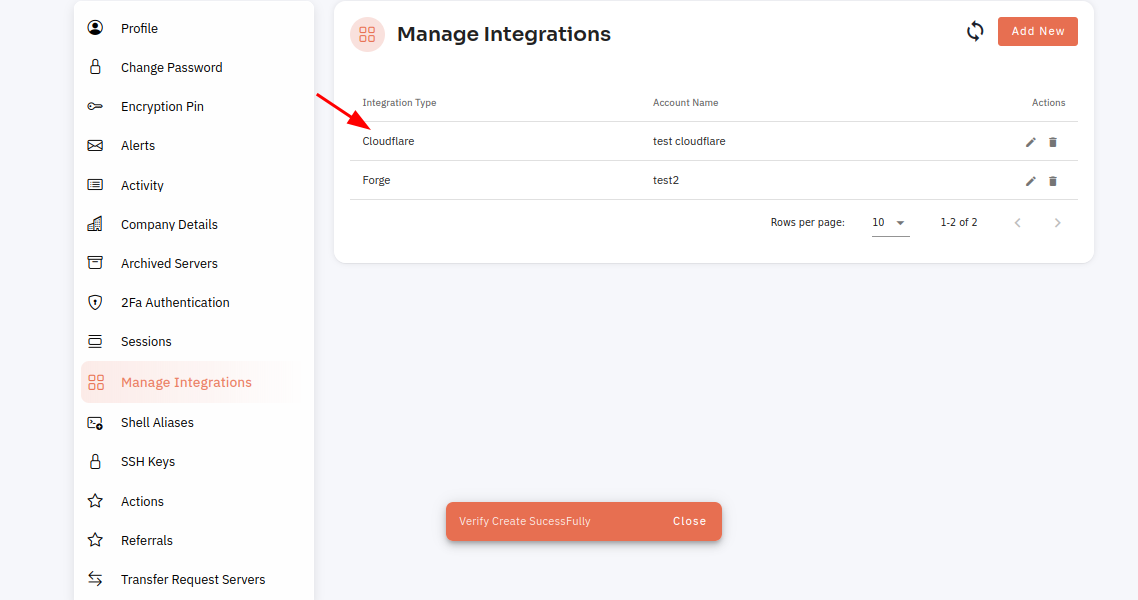
Task: Click the Sessions stack icon
Action: [95, 341]
